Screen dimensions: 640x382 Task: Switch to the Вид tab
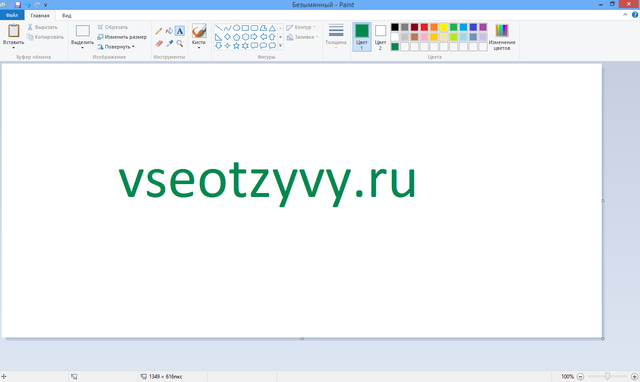point(67,16)
